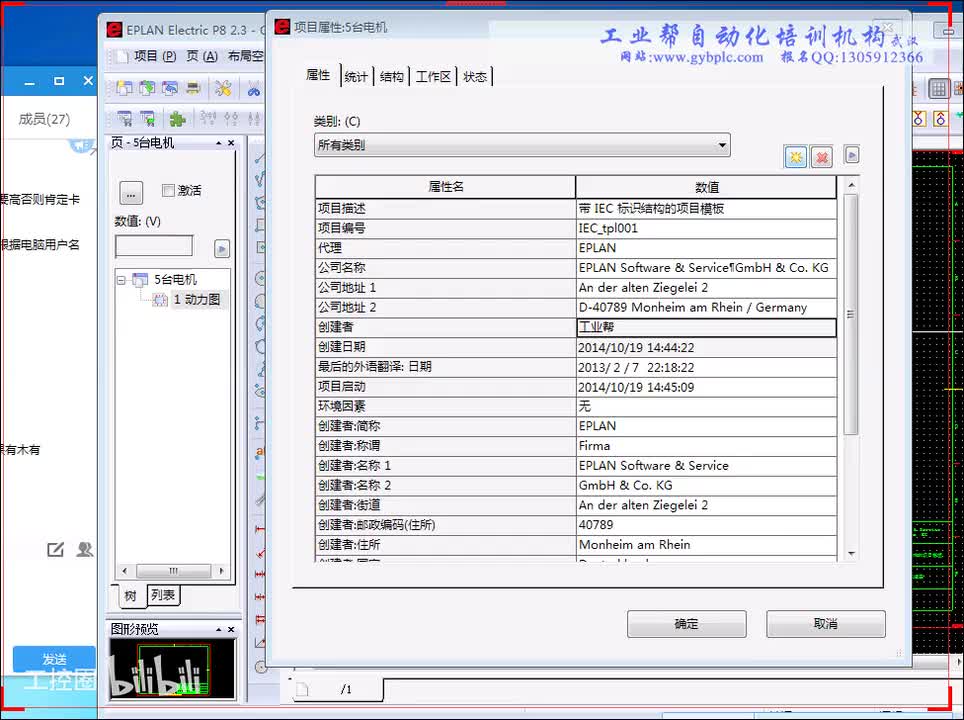Image resolution: width=964 pixels, height=720 pixels.
Task: Click the navigator icon with green arrow
Action: (148, 118)
